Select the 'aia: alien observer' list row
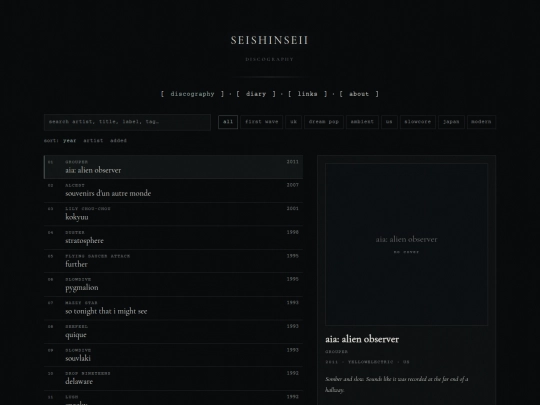540x405 pixels. click(173, 167)
